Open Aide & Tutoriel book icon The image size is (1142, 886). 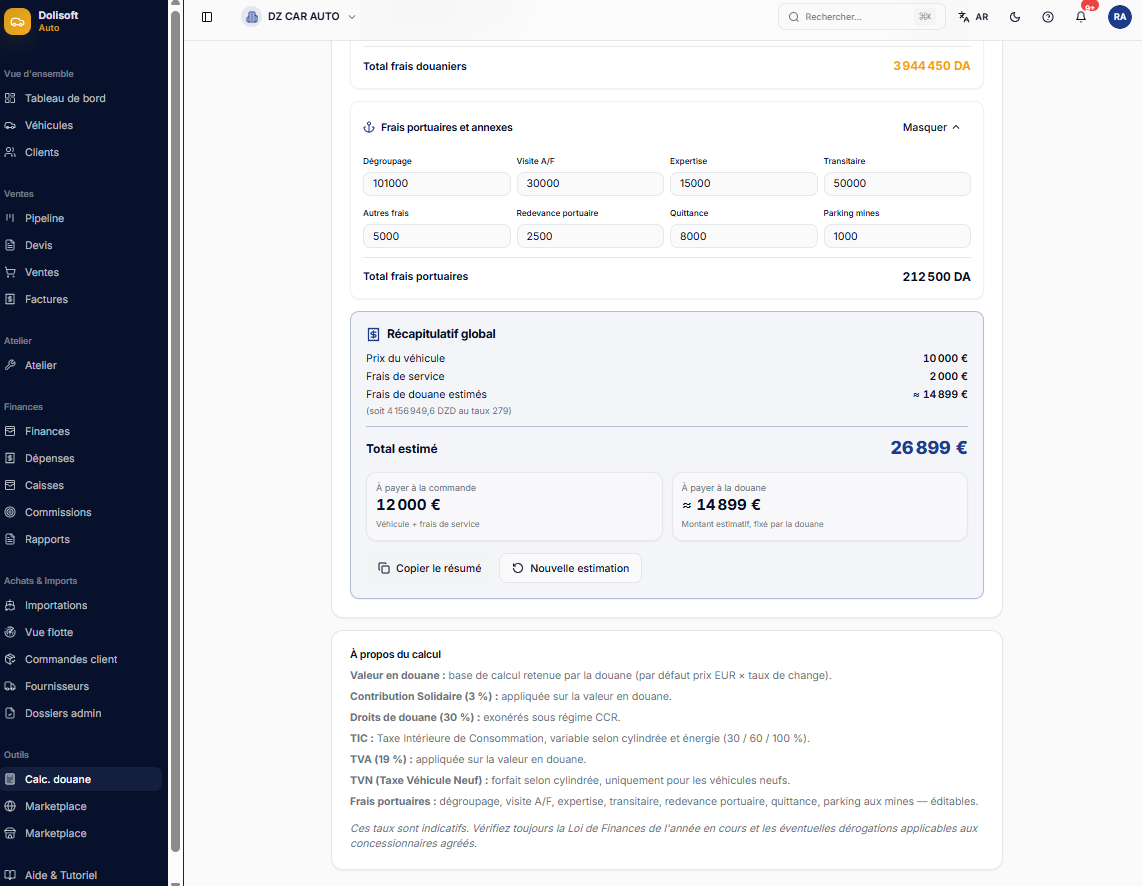point(10,876)
